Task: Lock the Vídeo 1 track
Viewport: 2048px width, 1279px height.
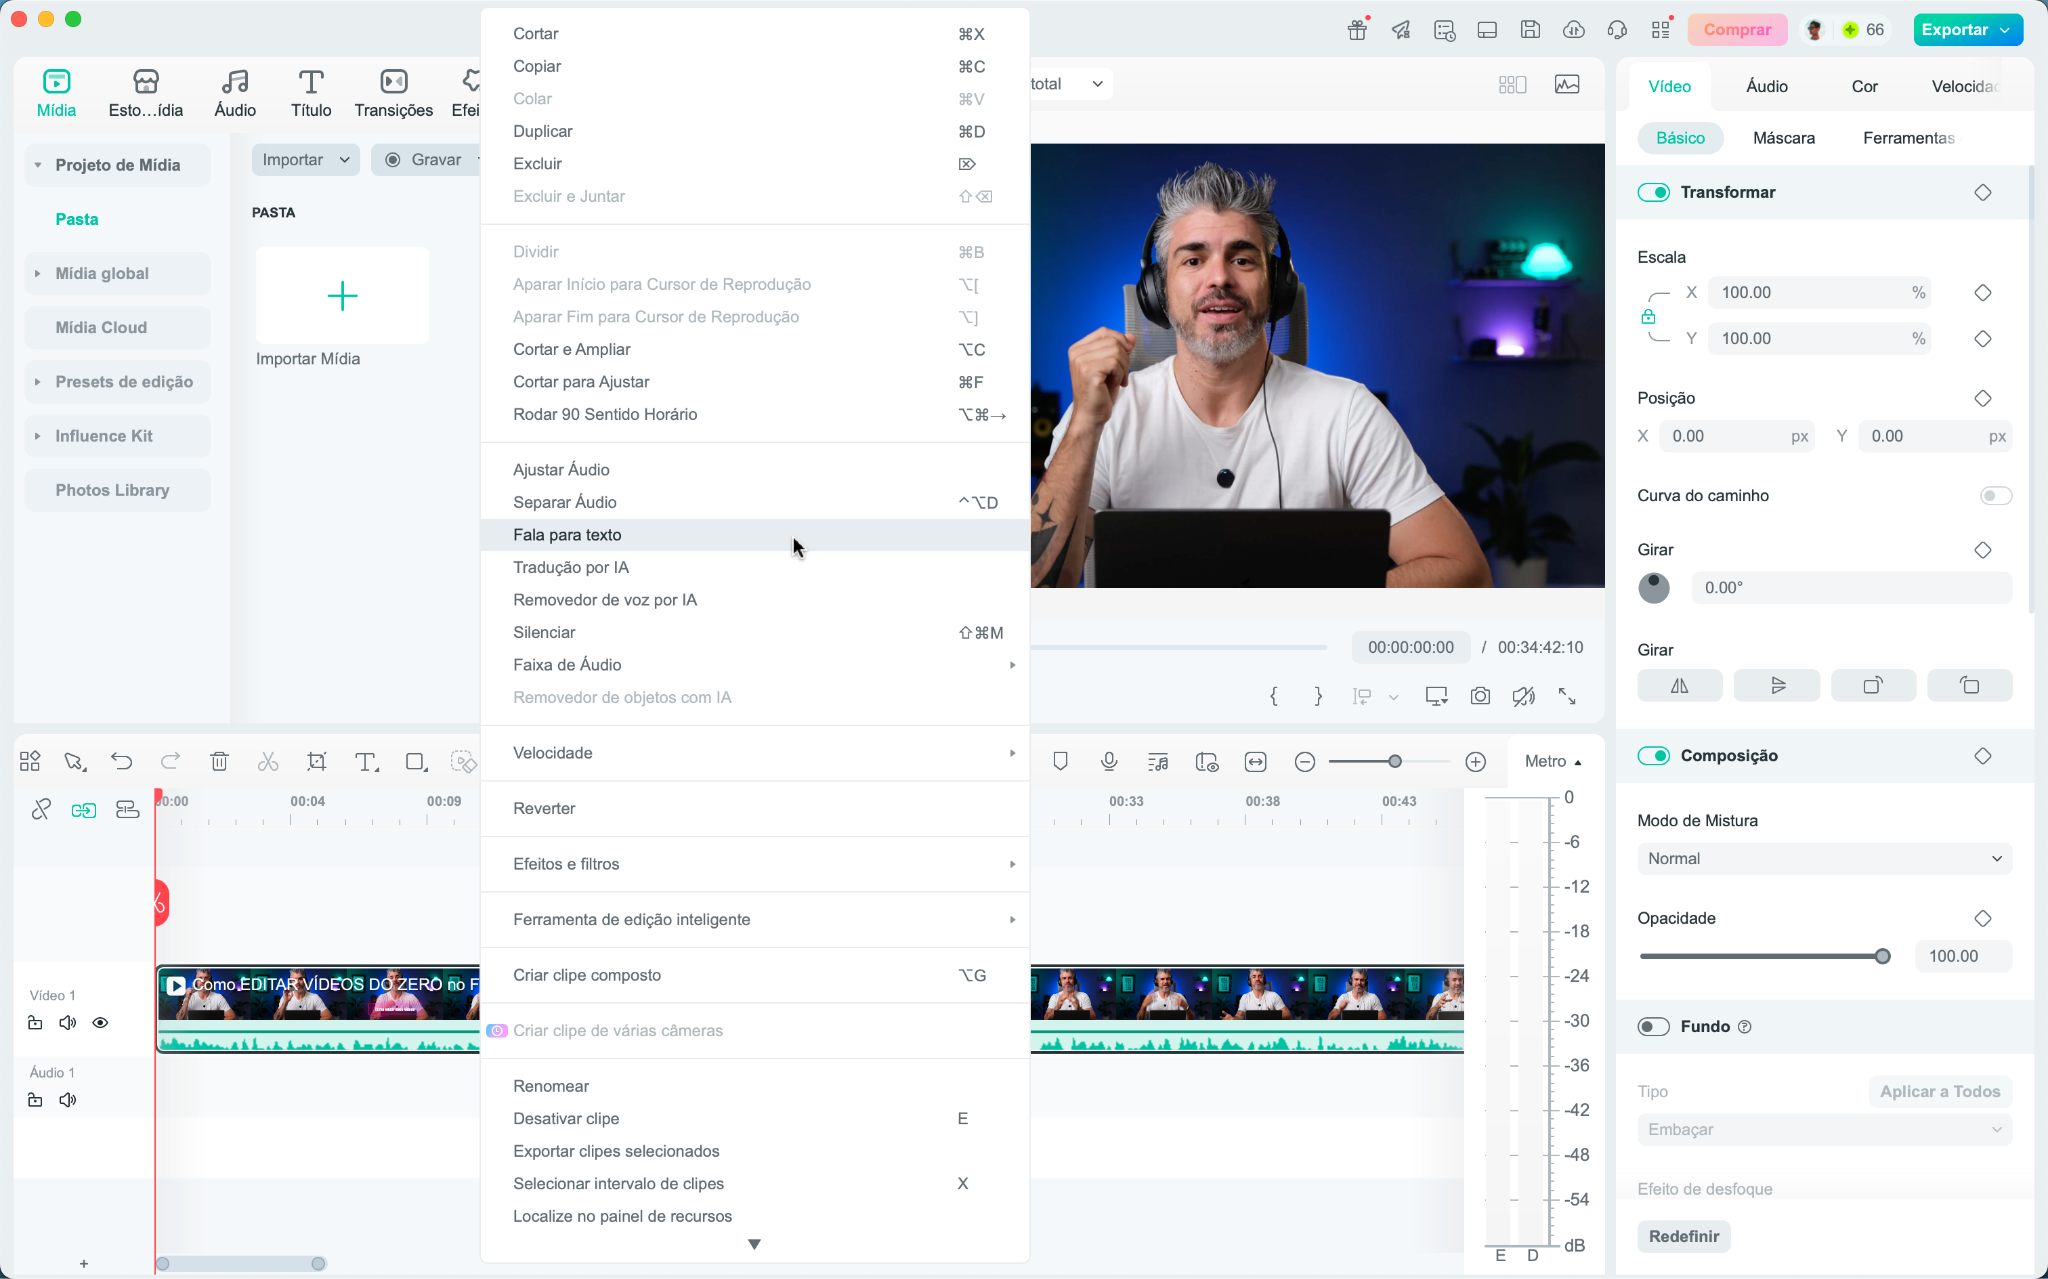Action: (35, 1023)
